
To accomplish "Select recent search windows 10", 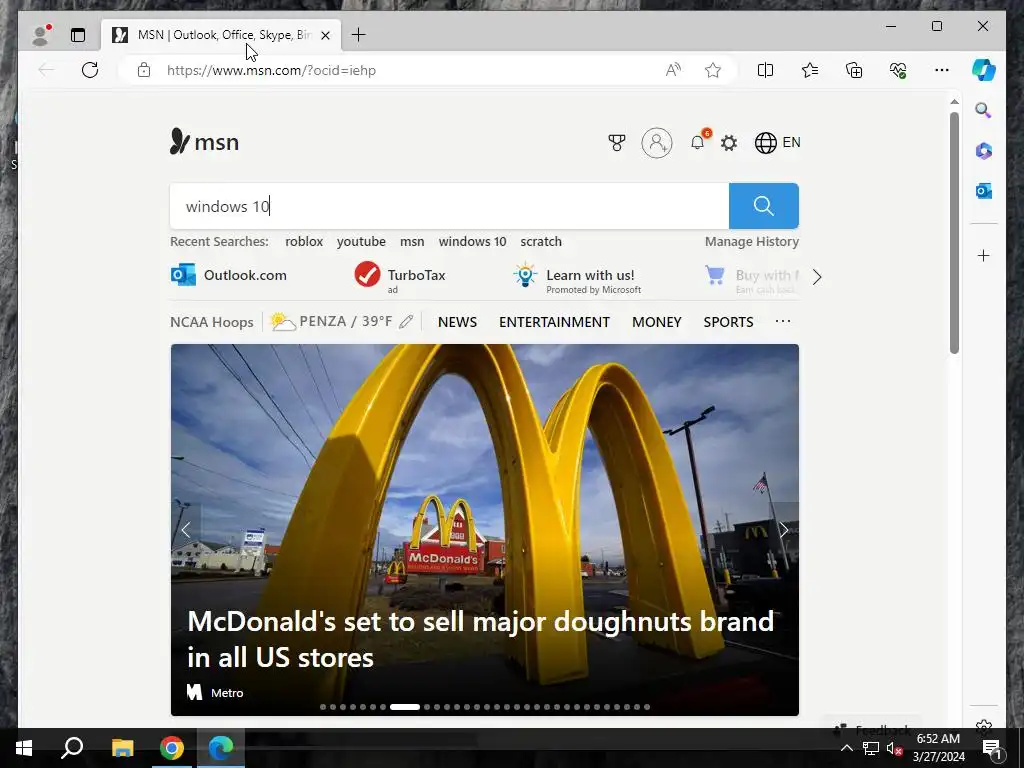I will click(x=472, y=242).
